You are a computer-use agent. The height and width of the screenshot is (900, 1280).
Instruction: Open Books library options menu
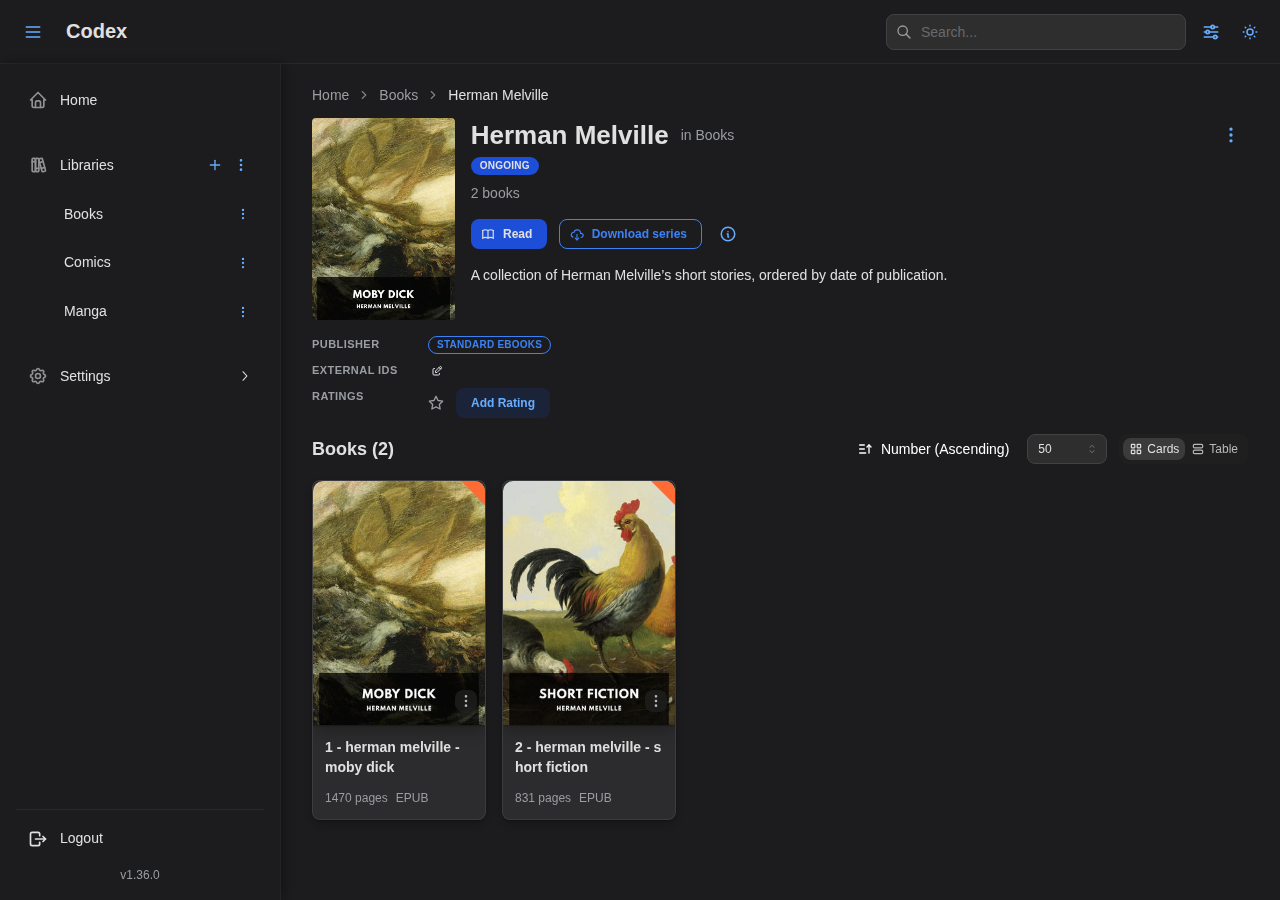242,214
